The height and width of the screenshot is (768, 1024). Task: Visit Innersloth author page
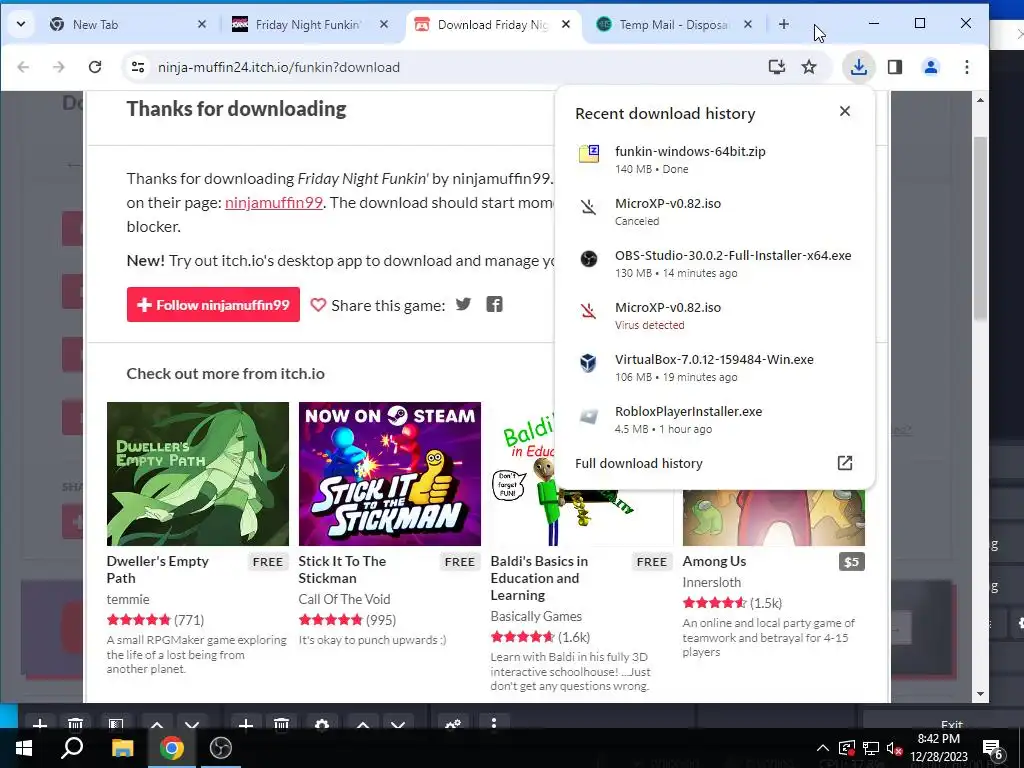tap(711, 582)
